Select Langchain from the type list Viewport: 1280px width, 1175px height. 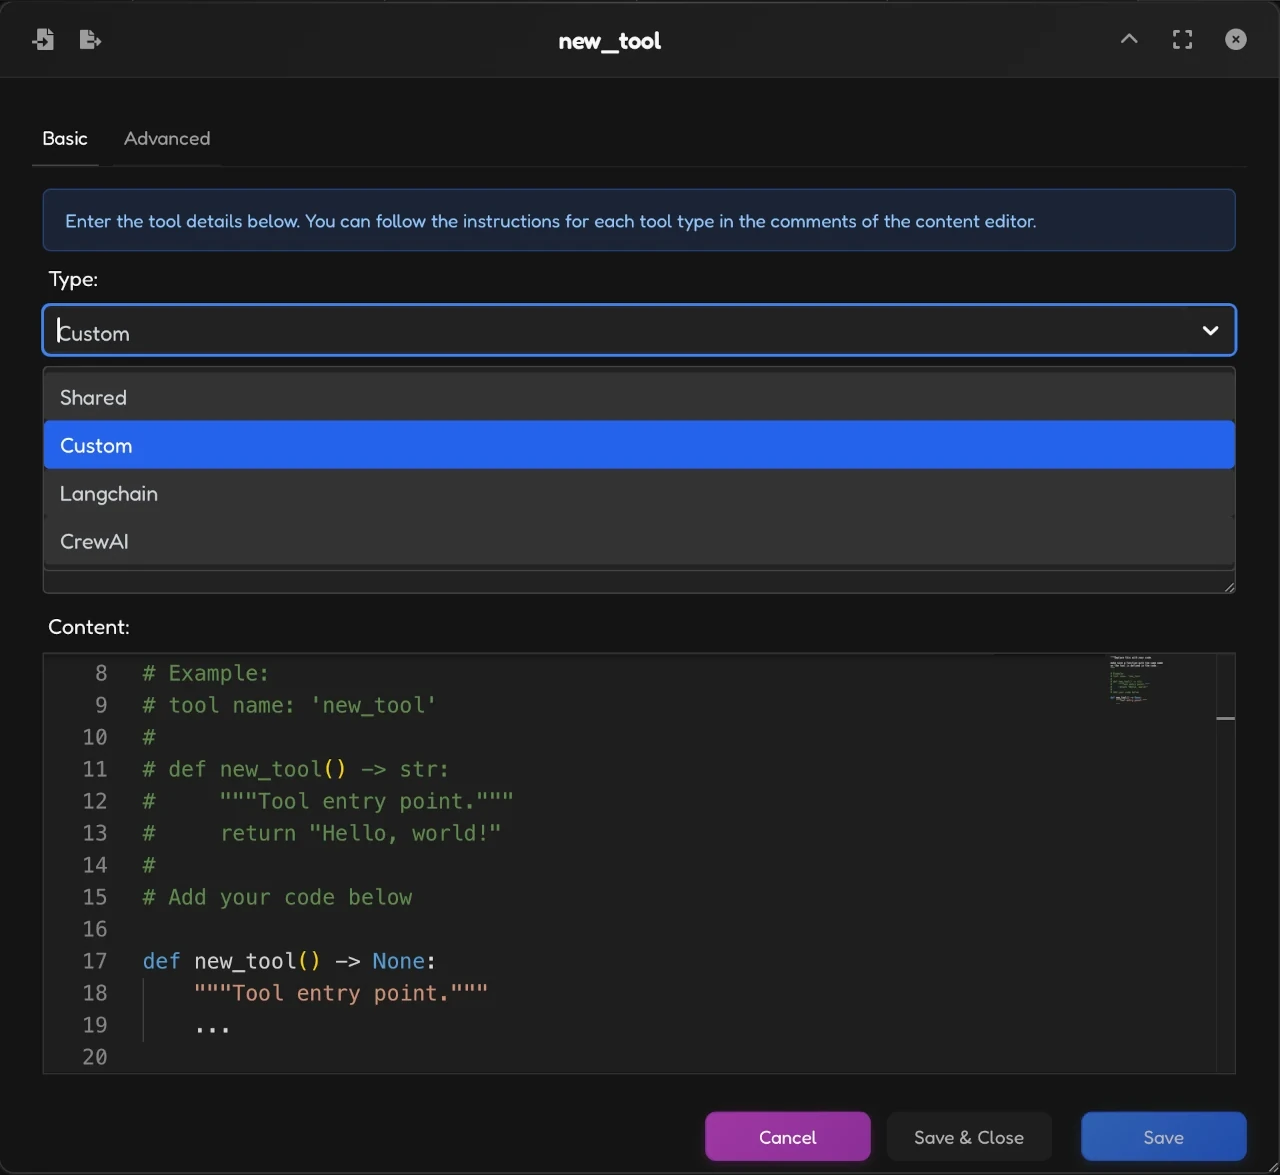pos(109,493)
